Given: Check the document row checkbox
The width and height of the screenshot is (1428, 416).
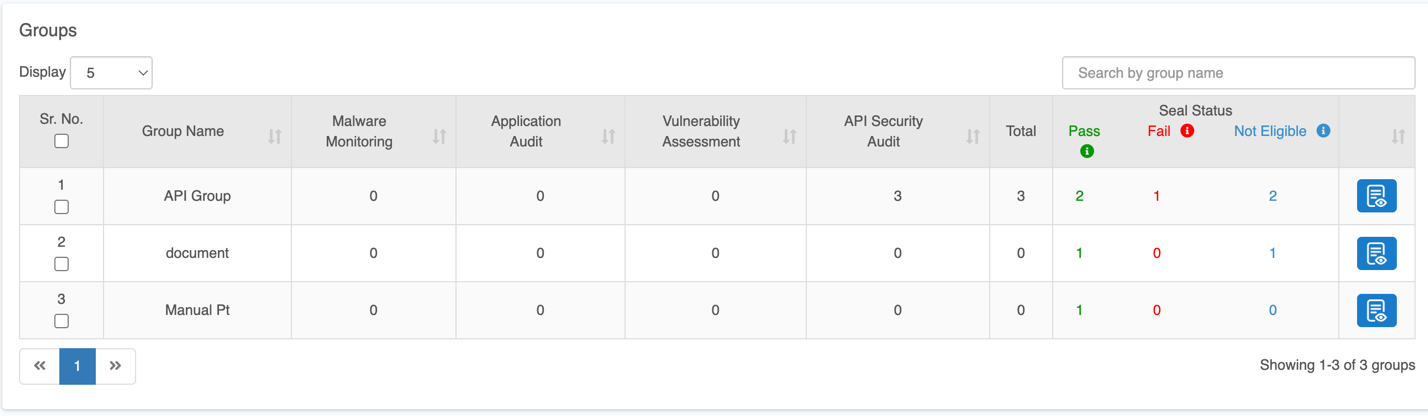Looking at the screenshot, I should (x=61, y=264).
